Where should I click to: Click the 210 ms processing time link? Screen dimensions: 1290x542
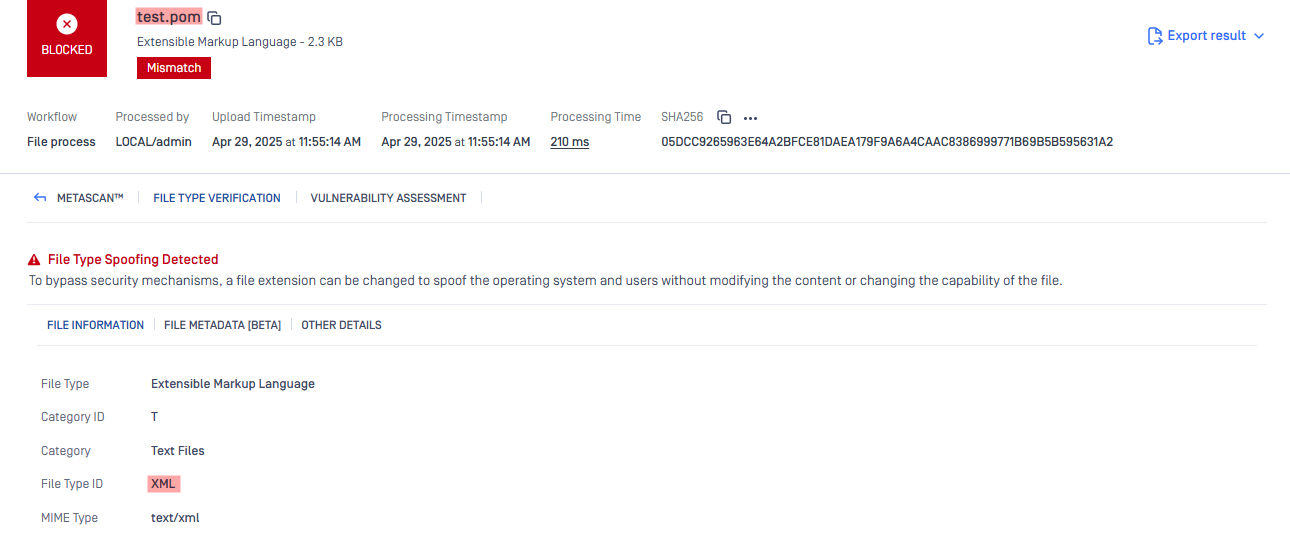[569, 142]
